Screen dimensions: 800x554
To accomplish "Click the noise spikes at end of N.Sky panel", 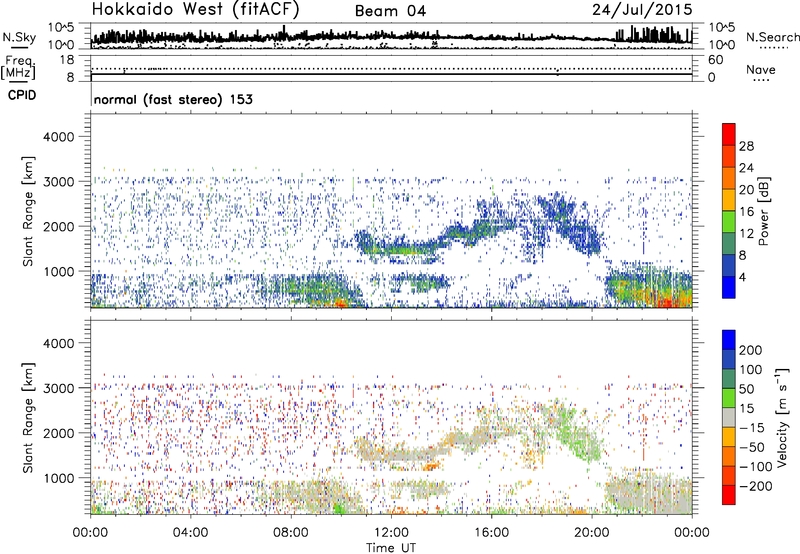I will click(653, 35).
